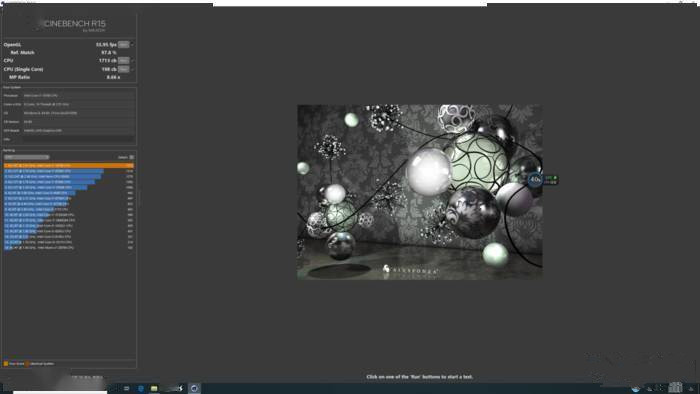Viewport: 700px width, 394px height.
Task: Click Run button beside CPU score
Action: (124, 60)
